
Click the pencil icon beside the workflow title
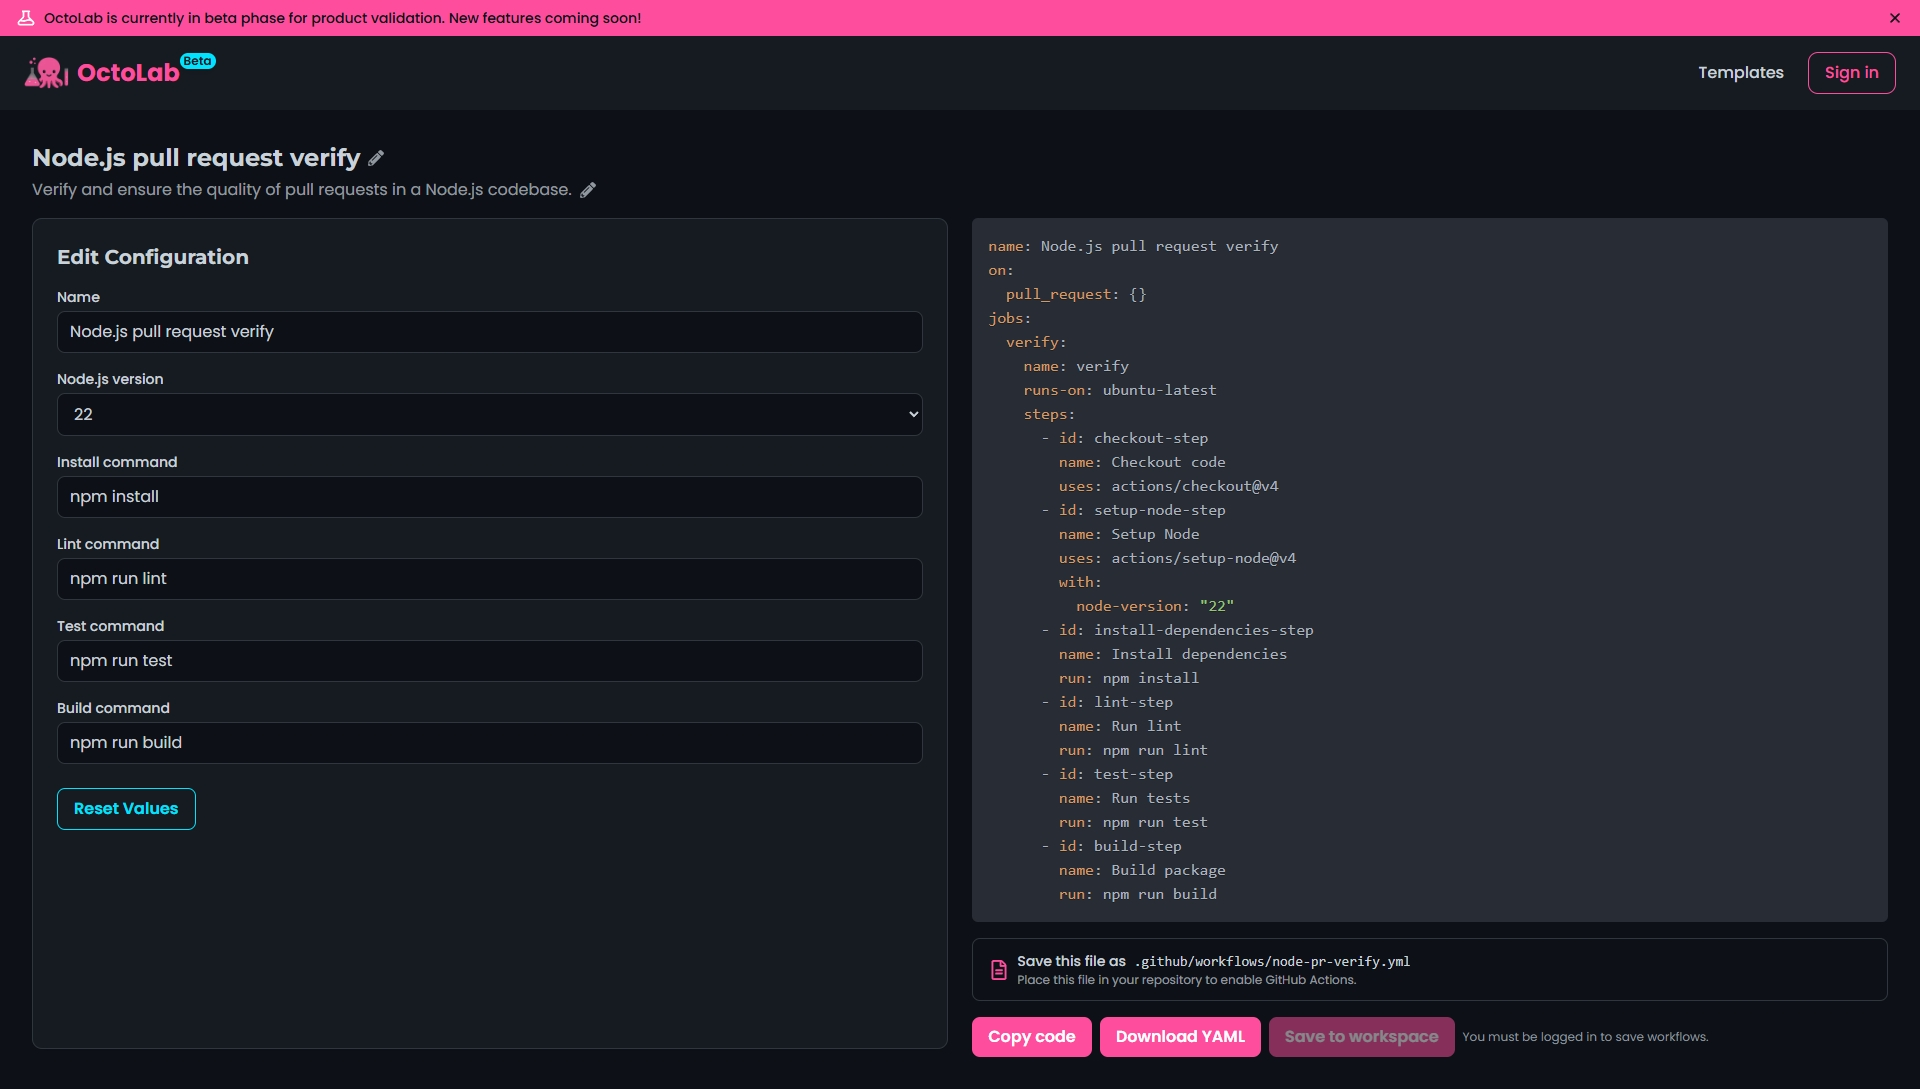[376, 158]
